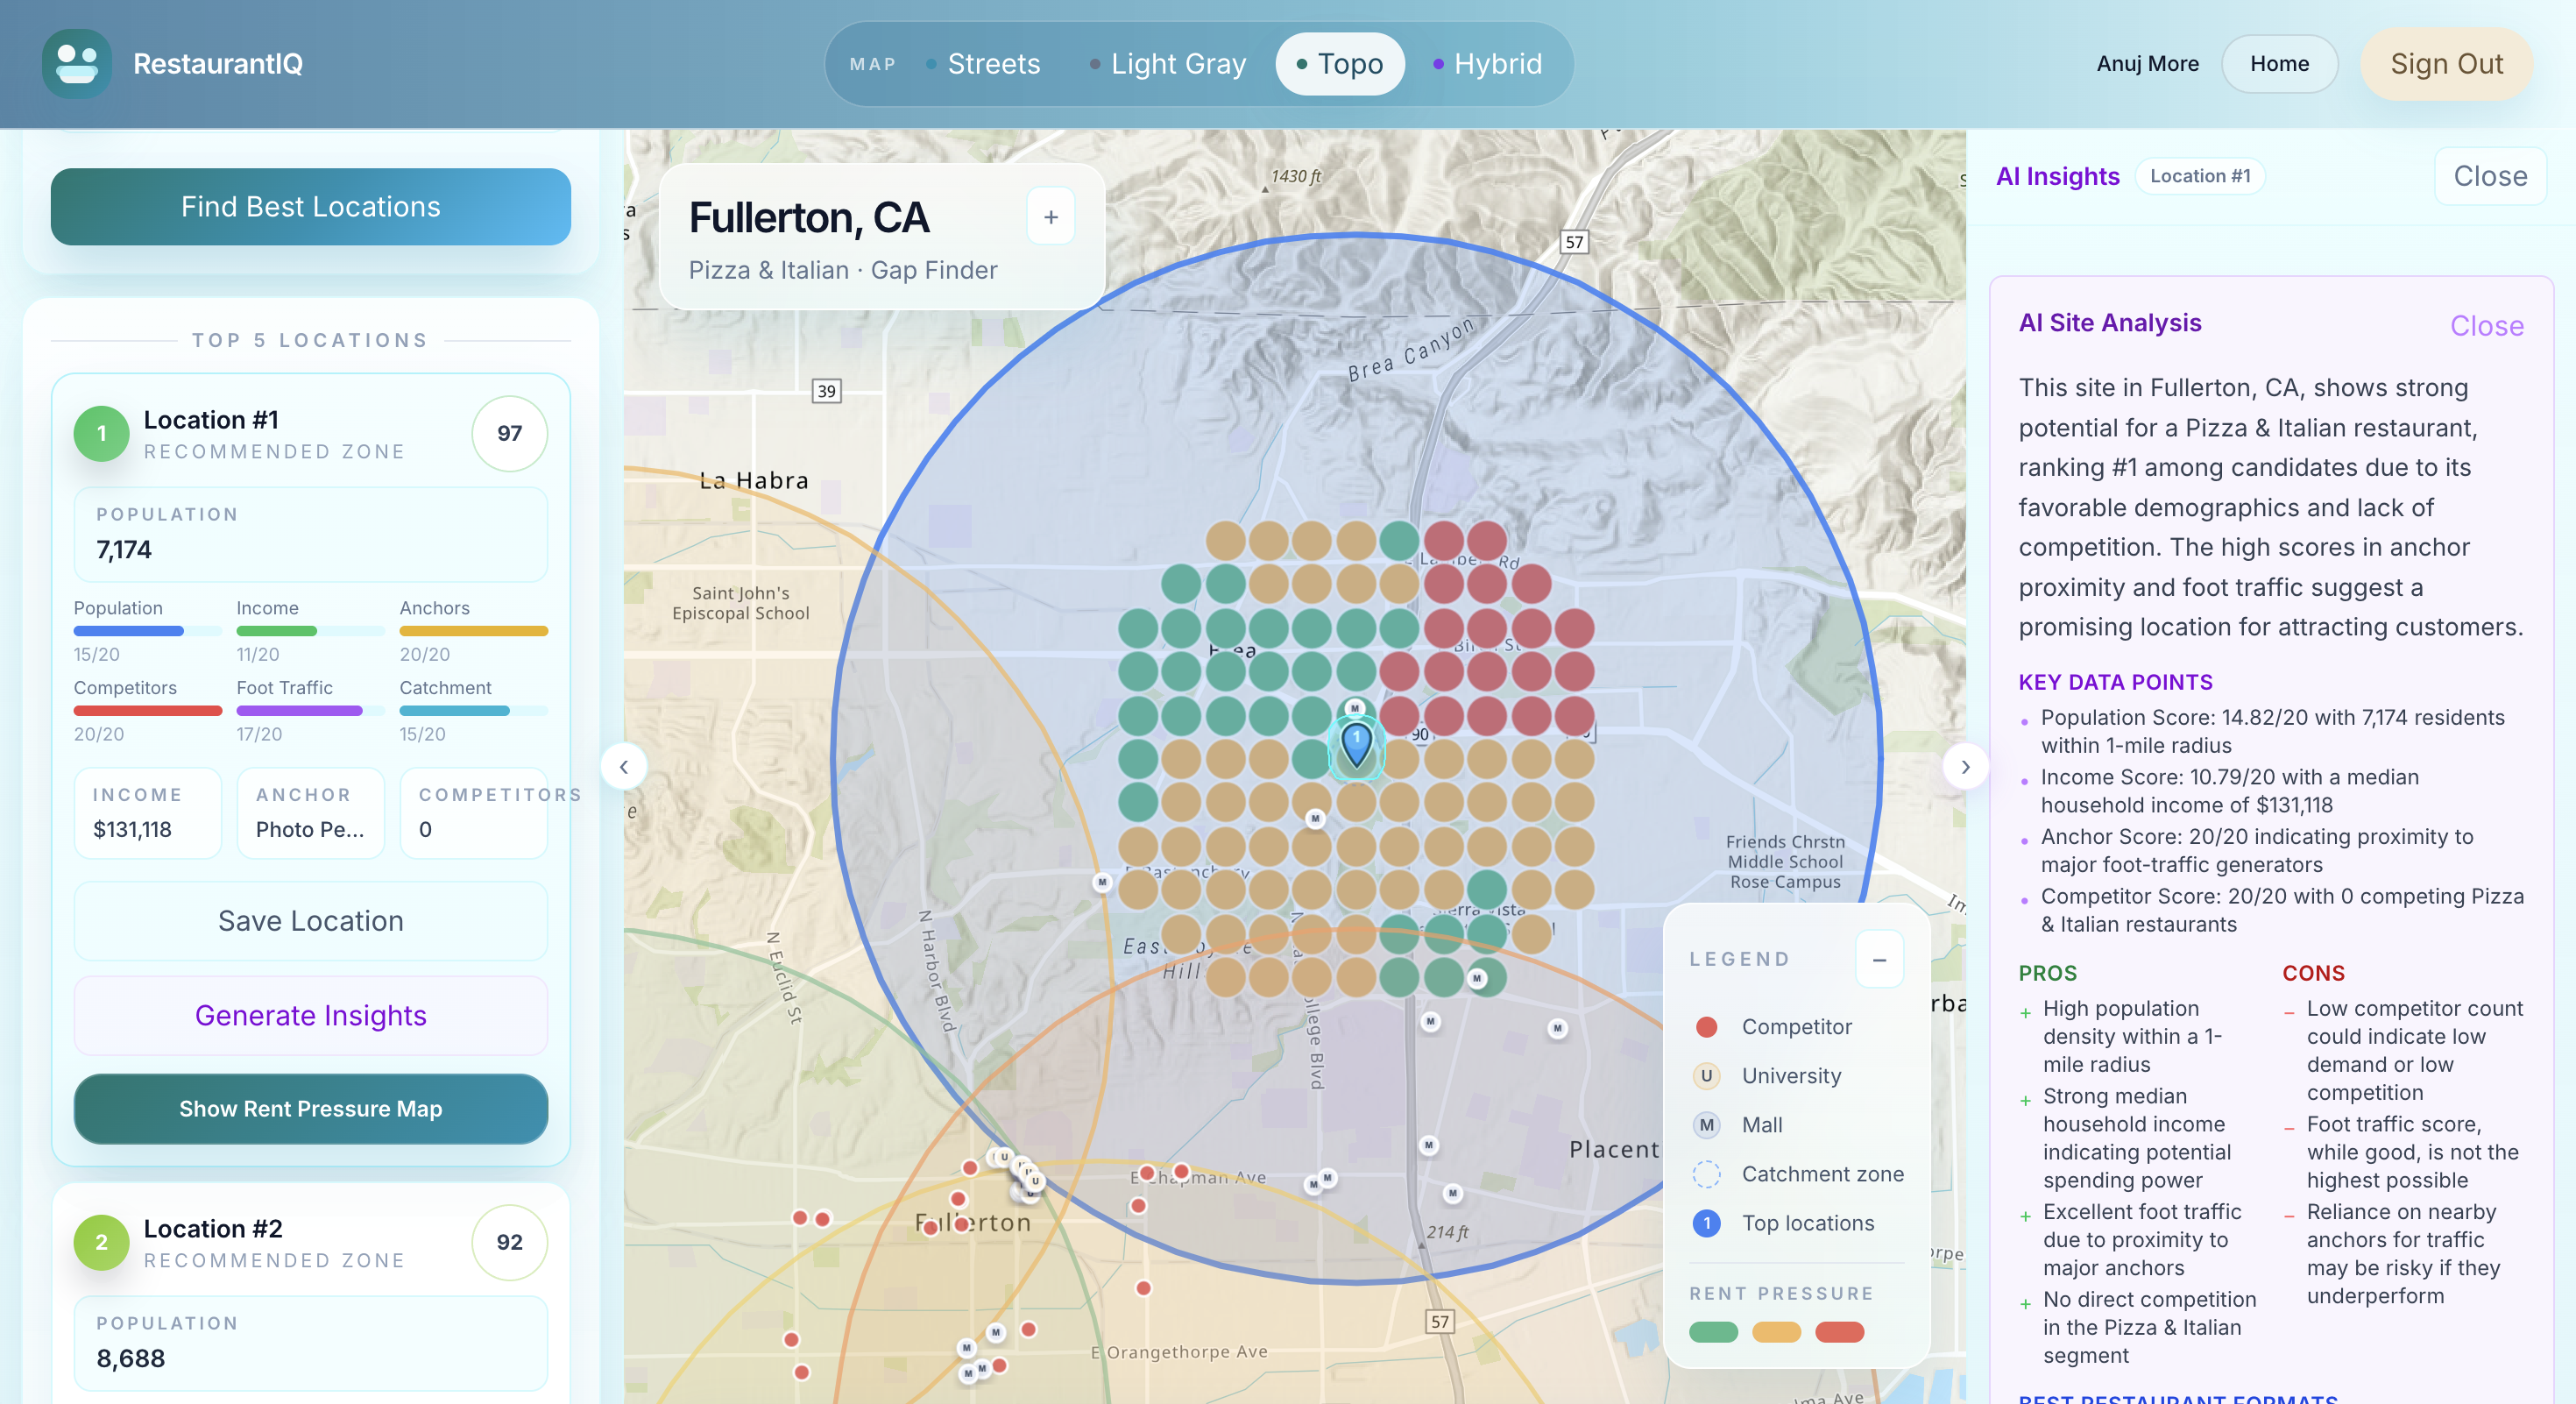Click the Highway 57 shield near the top
Image resolution: width=2576 pixels, height=1404 pixels.
point(1574,242)
